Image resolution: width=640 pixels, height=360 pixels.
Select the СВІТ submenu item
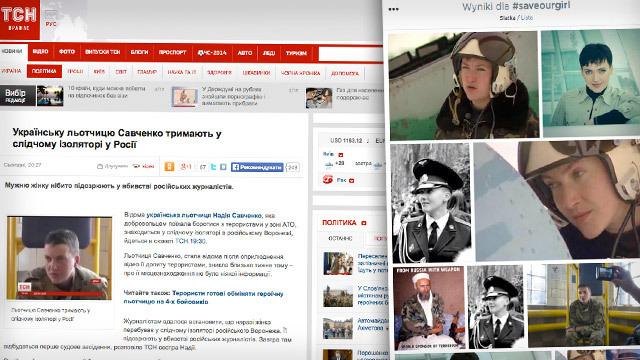[121, 72]
